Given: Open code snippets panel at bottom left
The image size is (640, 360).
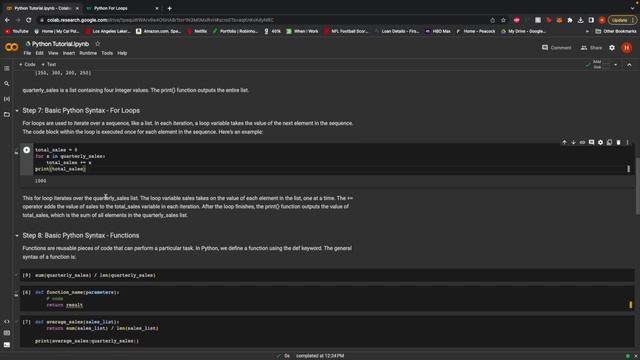Looking at the screenshot, I should click(7, 322).
